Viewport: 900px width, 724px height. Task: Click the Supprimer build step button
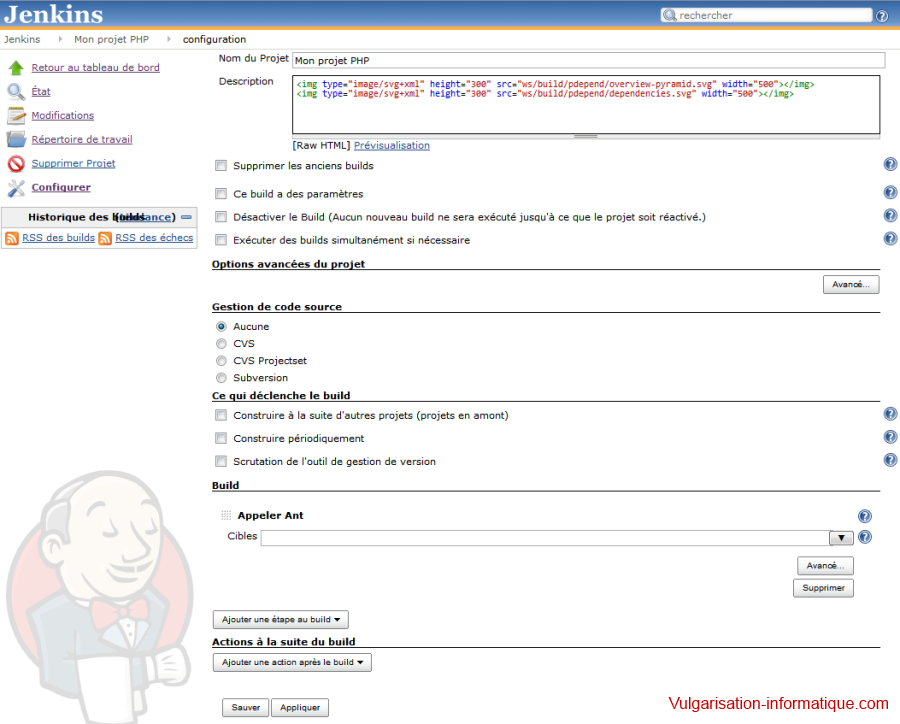click(x=823, y=588)
